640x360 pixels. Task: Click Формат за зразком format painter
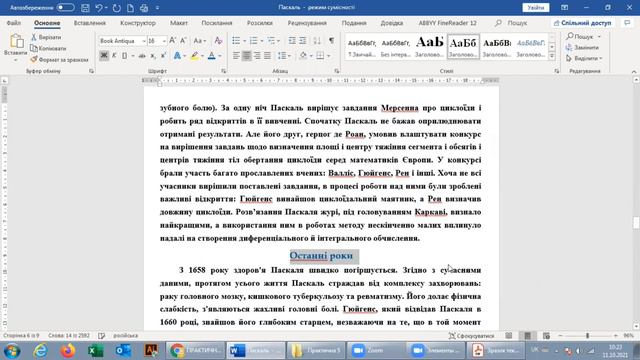60,60
